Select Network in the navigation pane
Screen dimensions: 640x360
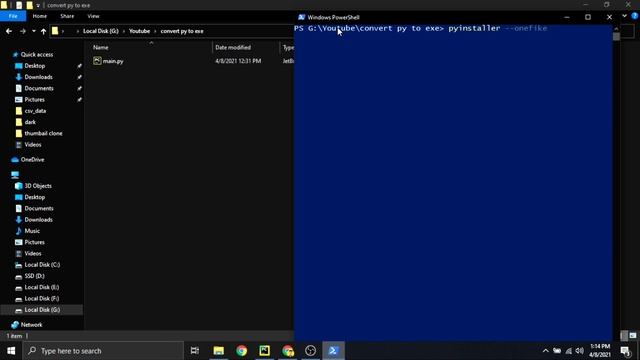31,325
